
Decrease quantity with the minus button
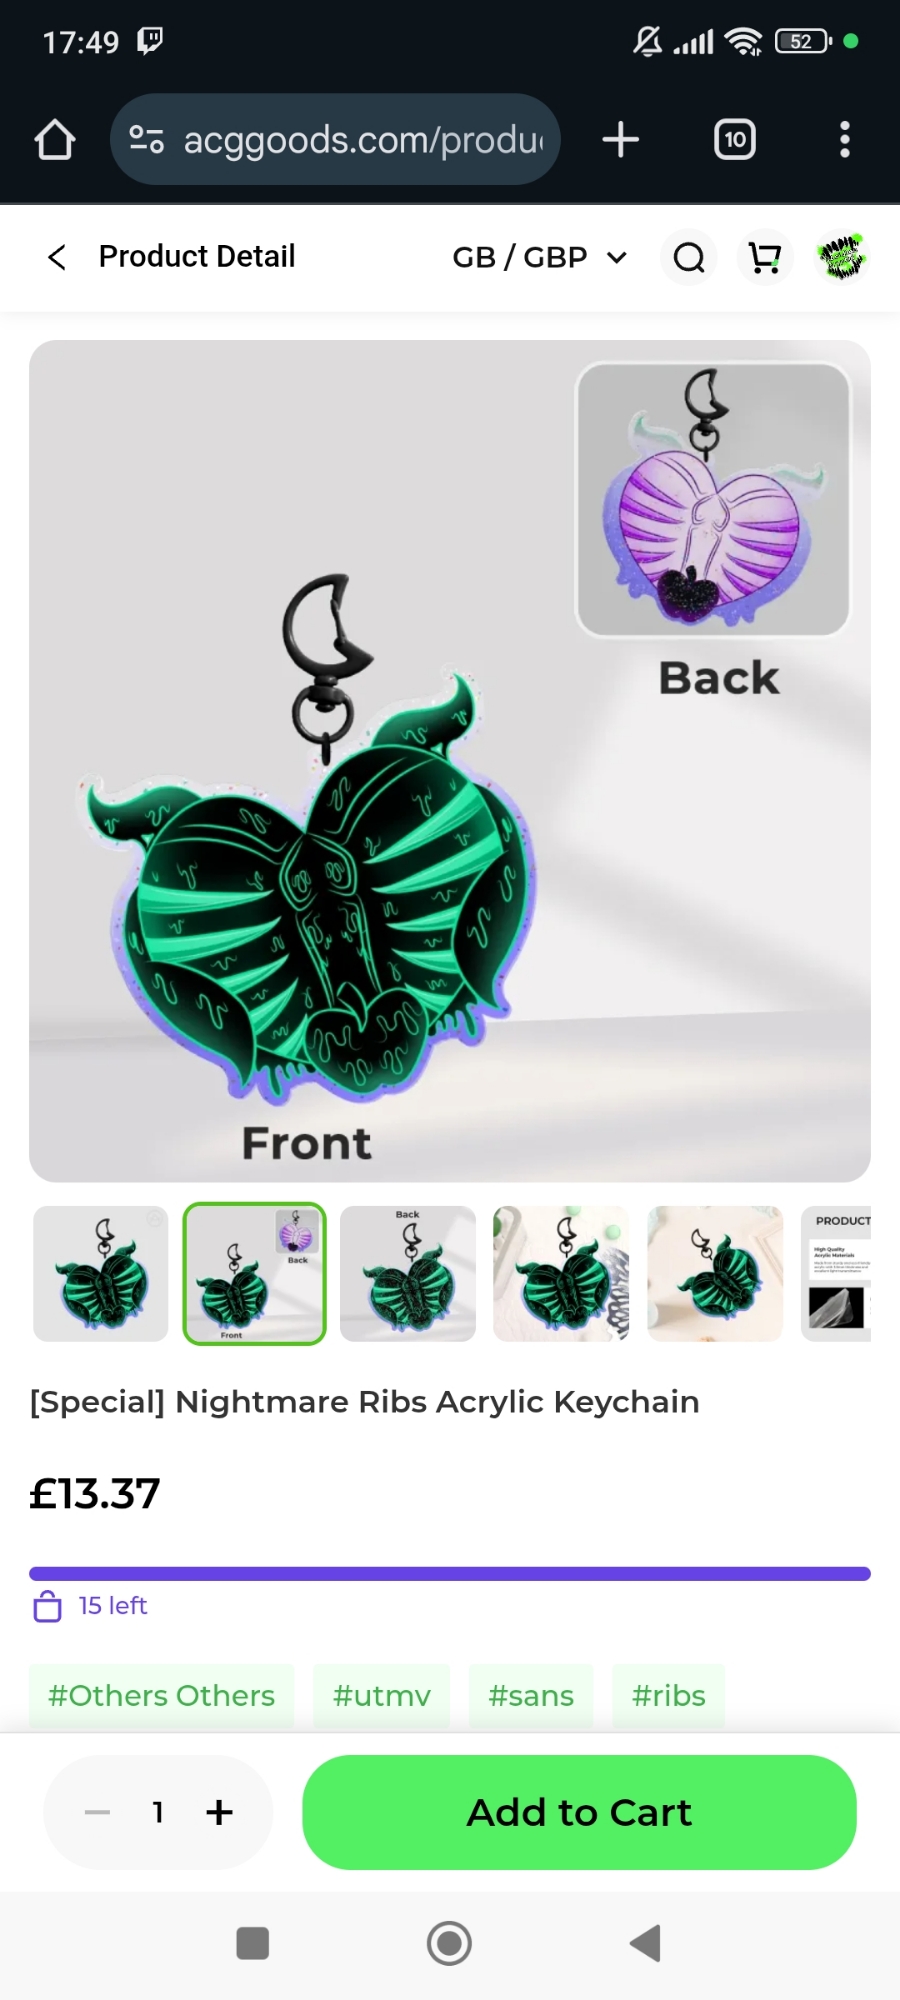(97, 1812)
